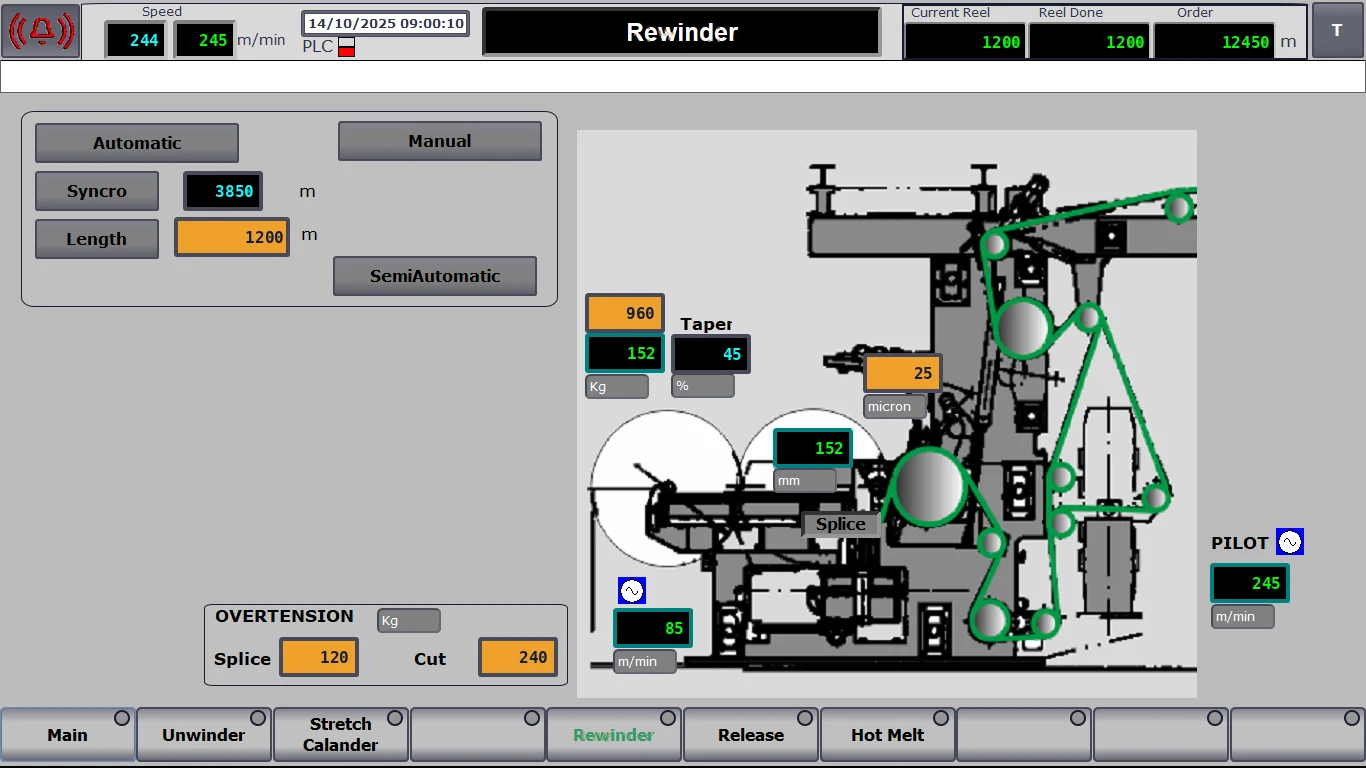Click the T button in top corner
Viewport: 1366px width, 768px height.
click(x=1337, y=31)
